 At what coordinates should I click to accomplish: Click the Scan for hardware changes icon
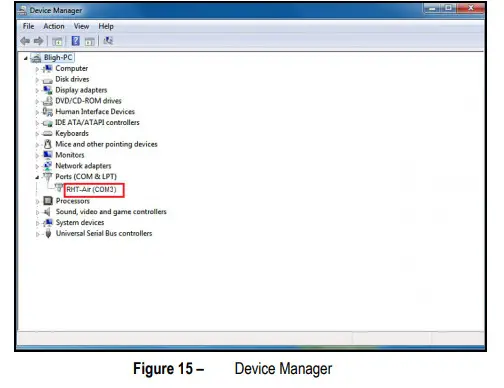108,41
